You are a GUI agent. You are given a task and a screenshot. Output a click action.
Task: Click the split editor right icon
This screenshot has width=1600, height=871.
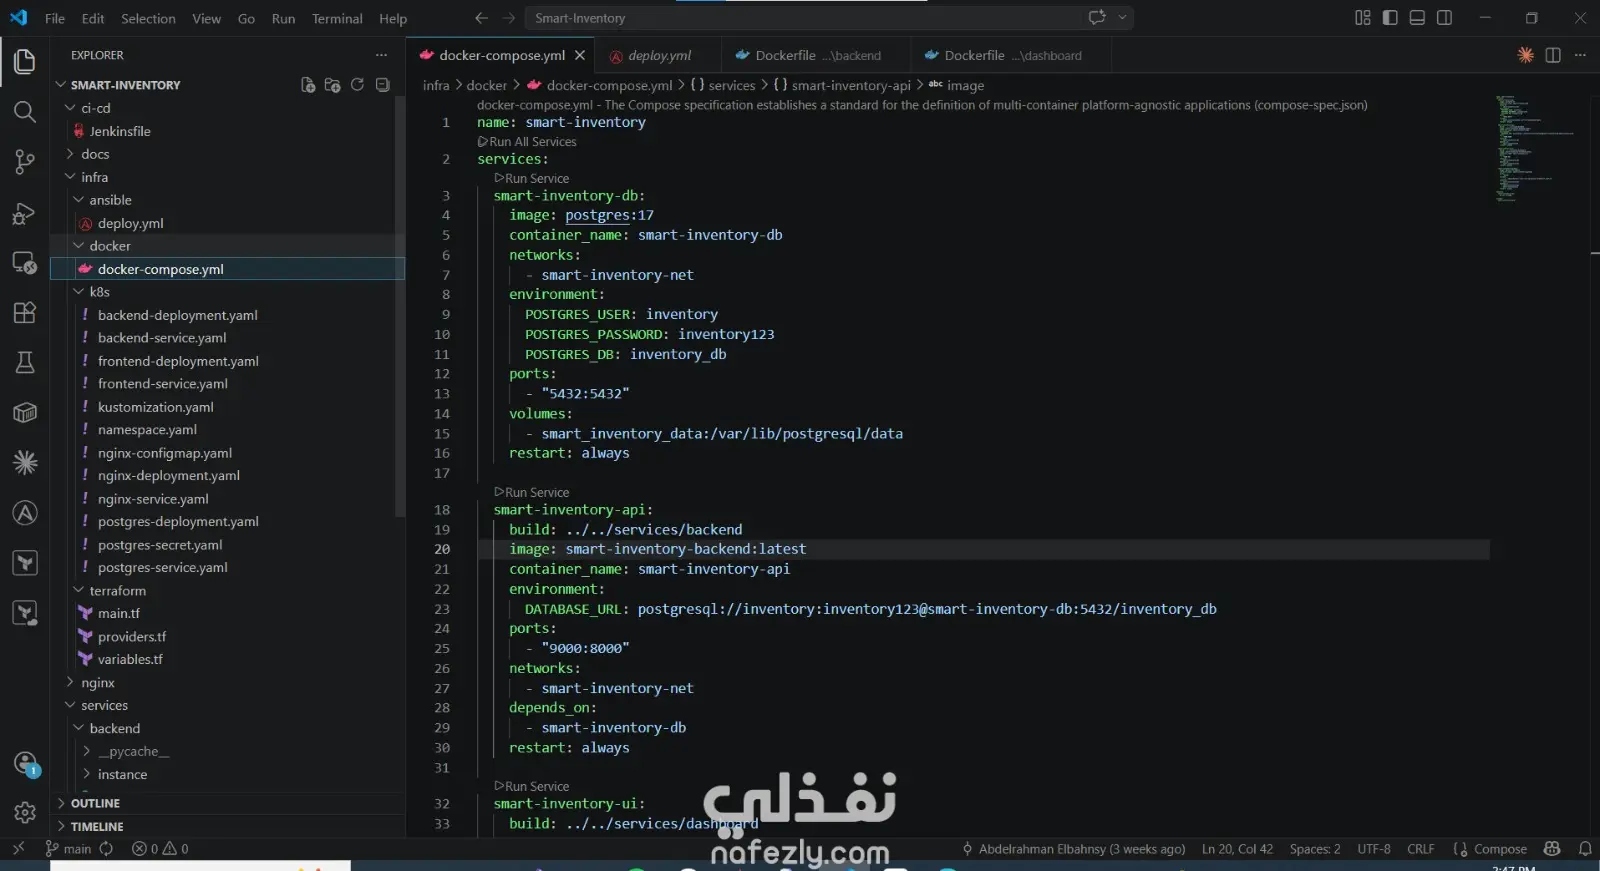(x=1553, y=55)
